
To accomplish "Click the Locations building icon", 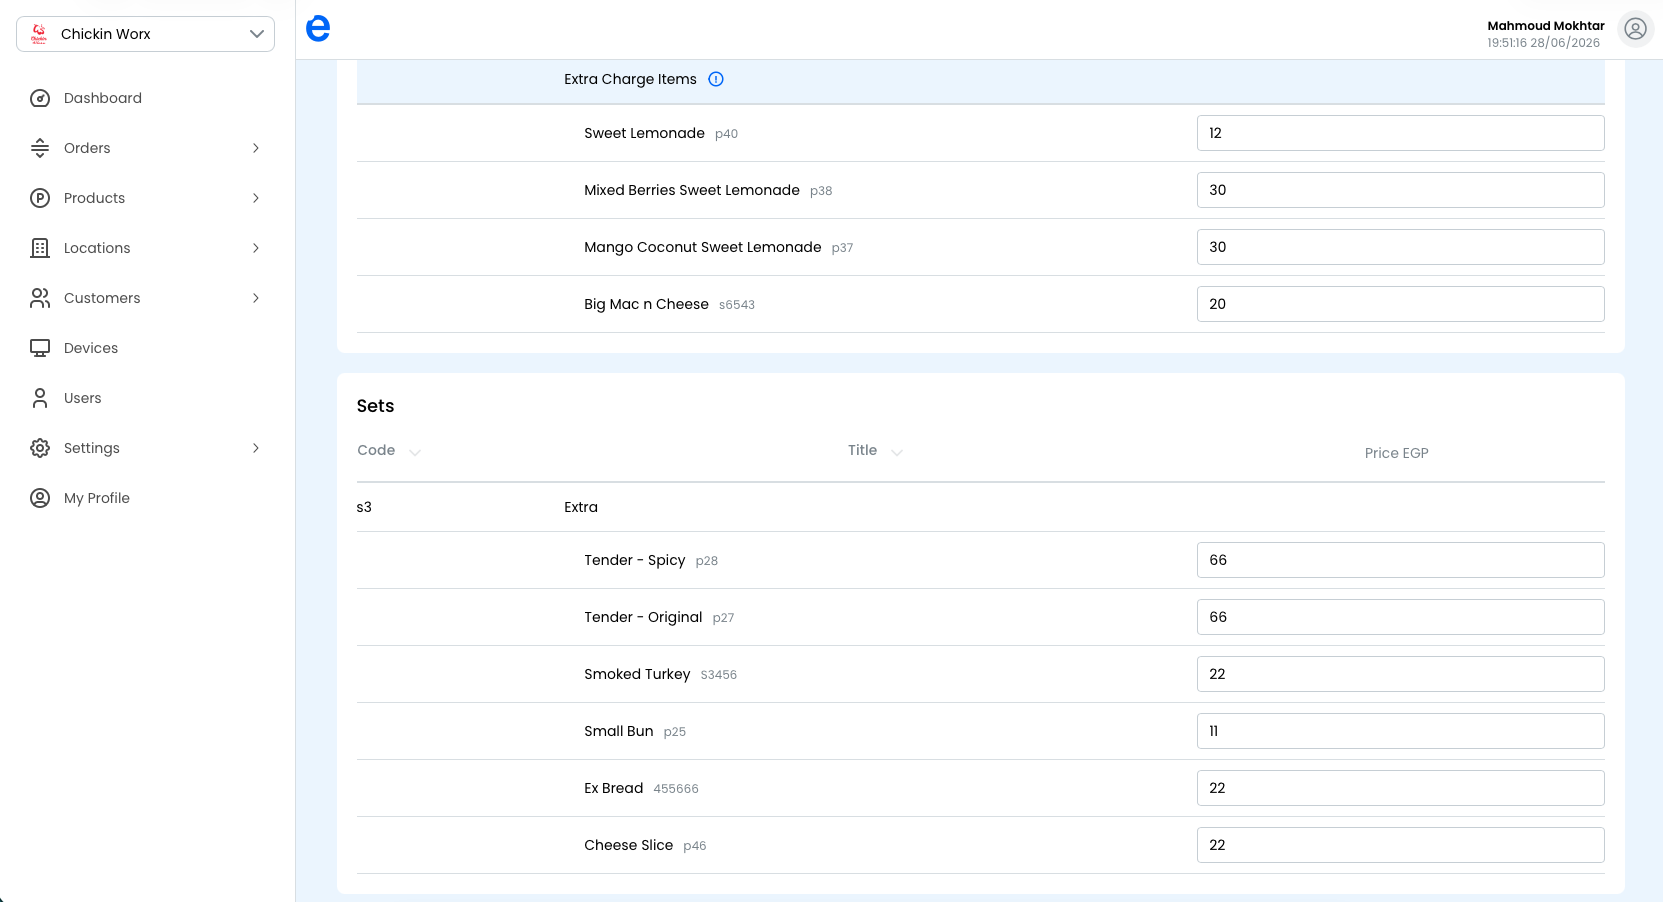I will (x=40, y=248).
